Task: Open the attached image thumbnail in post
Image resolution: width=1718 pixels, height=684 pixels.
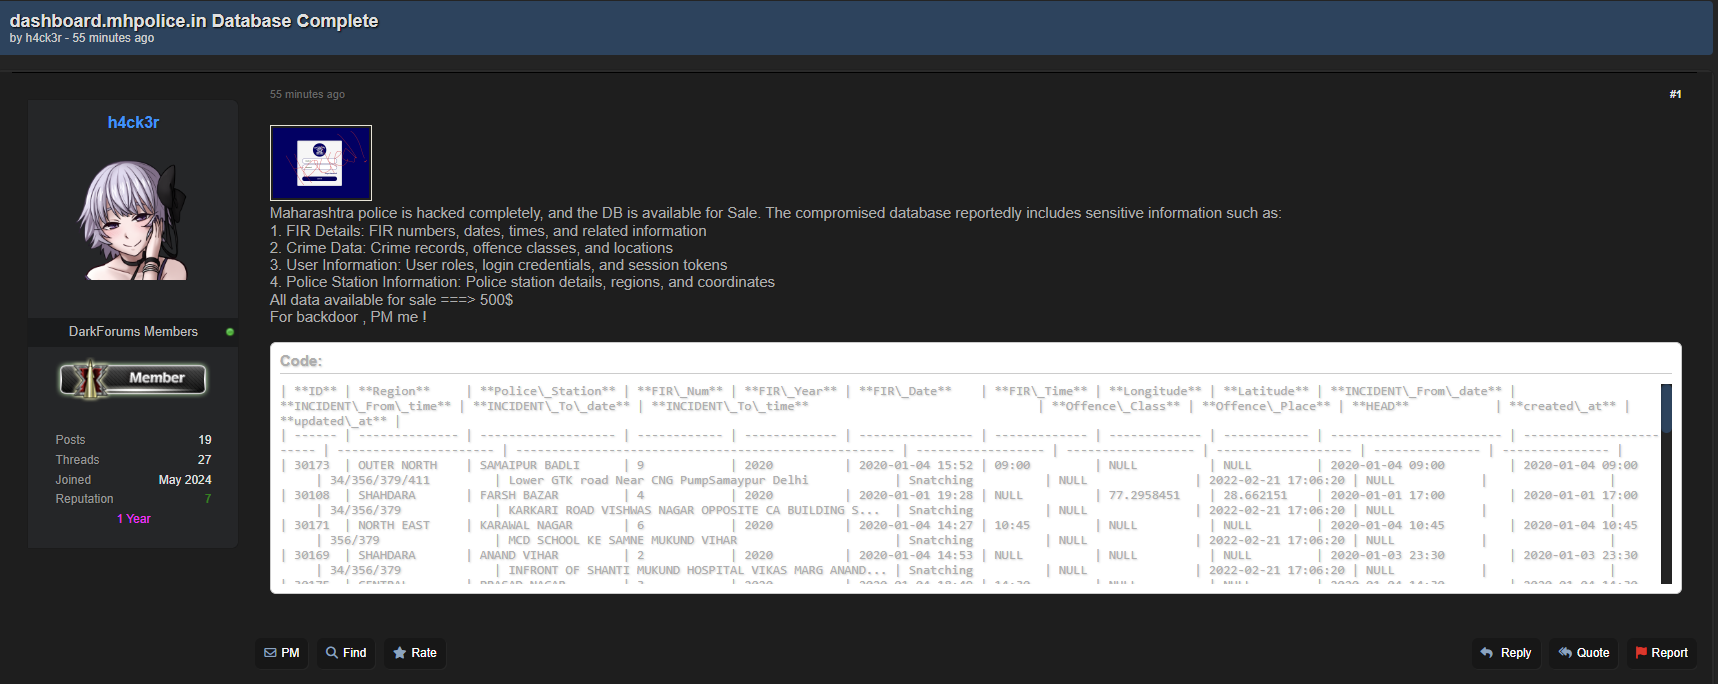Action: (321, 163)
